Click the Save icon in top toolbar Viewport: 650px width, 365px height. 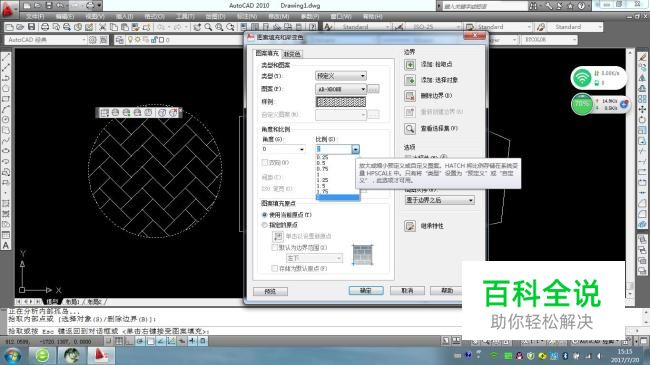(x=32, y=27)
